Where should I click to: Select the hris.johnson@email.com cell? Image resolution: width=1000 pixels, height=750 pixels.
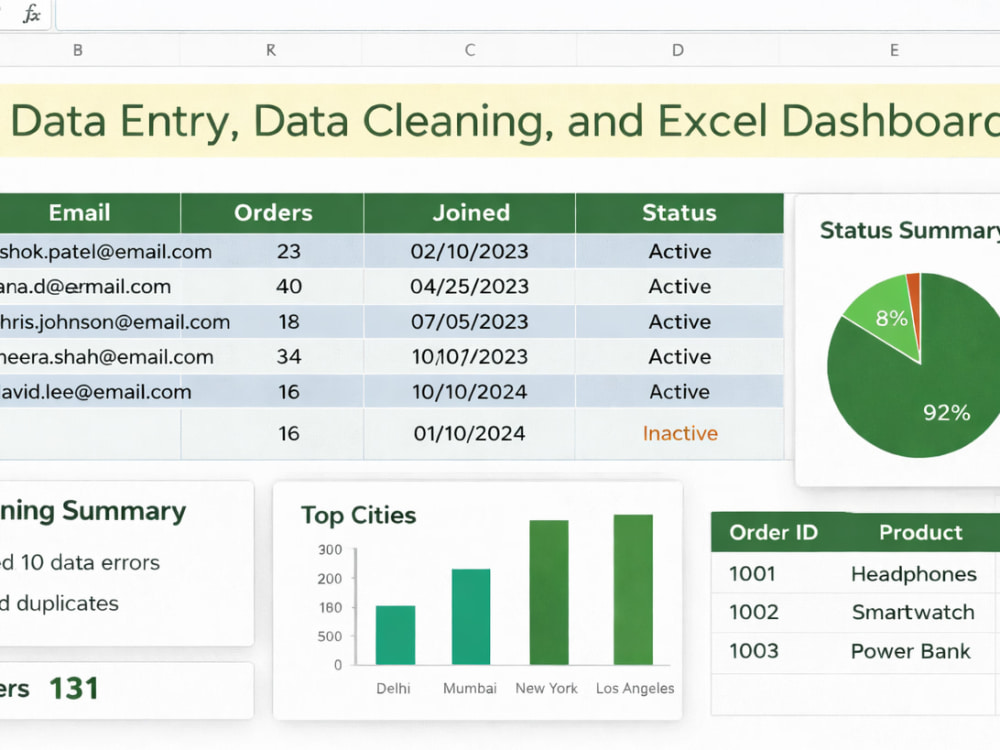90,321
